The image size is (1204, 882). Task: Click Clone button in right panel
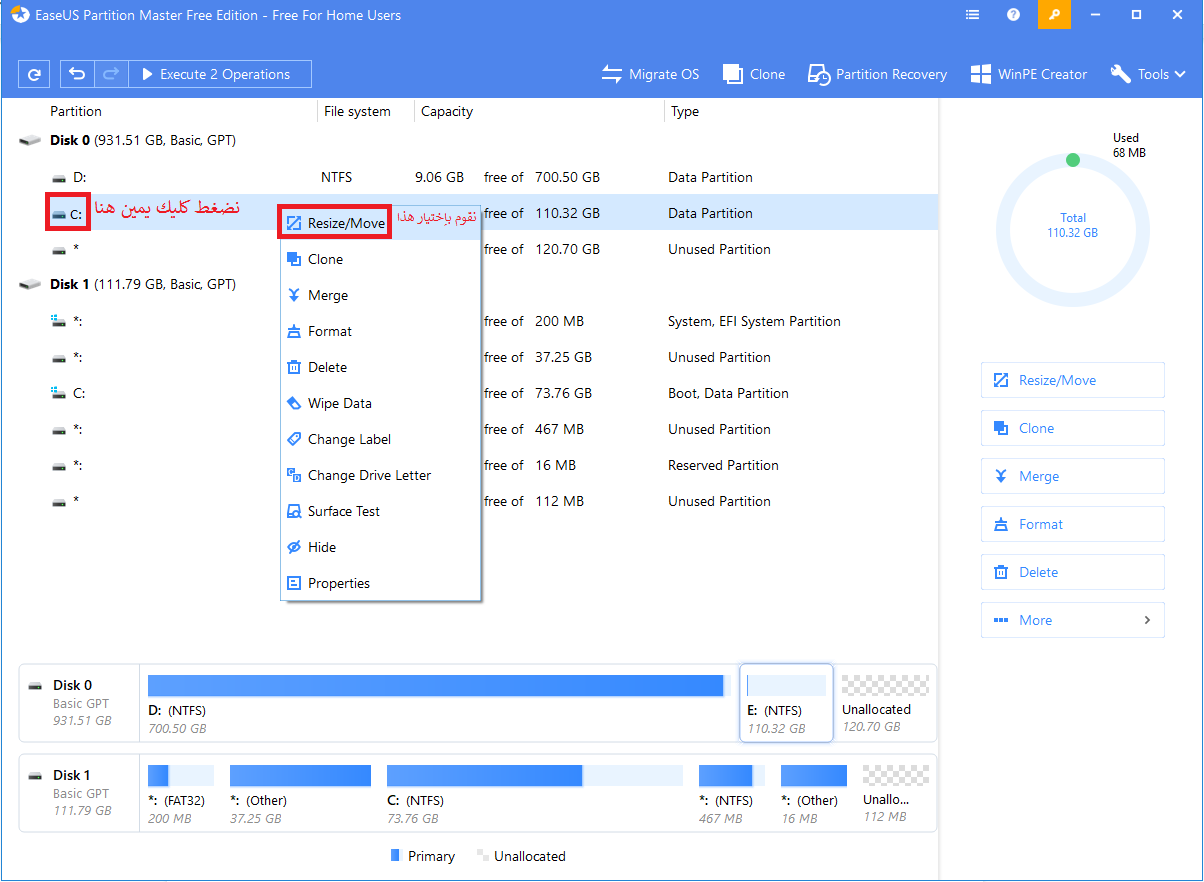pyautogui.click(x=1073, y=428)
